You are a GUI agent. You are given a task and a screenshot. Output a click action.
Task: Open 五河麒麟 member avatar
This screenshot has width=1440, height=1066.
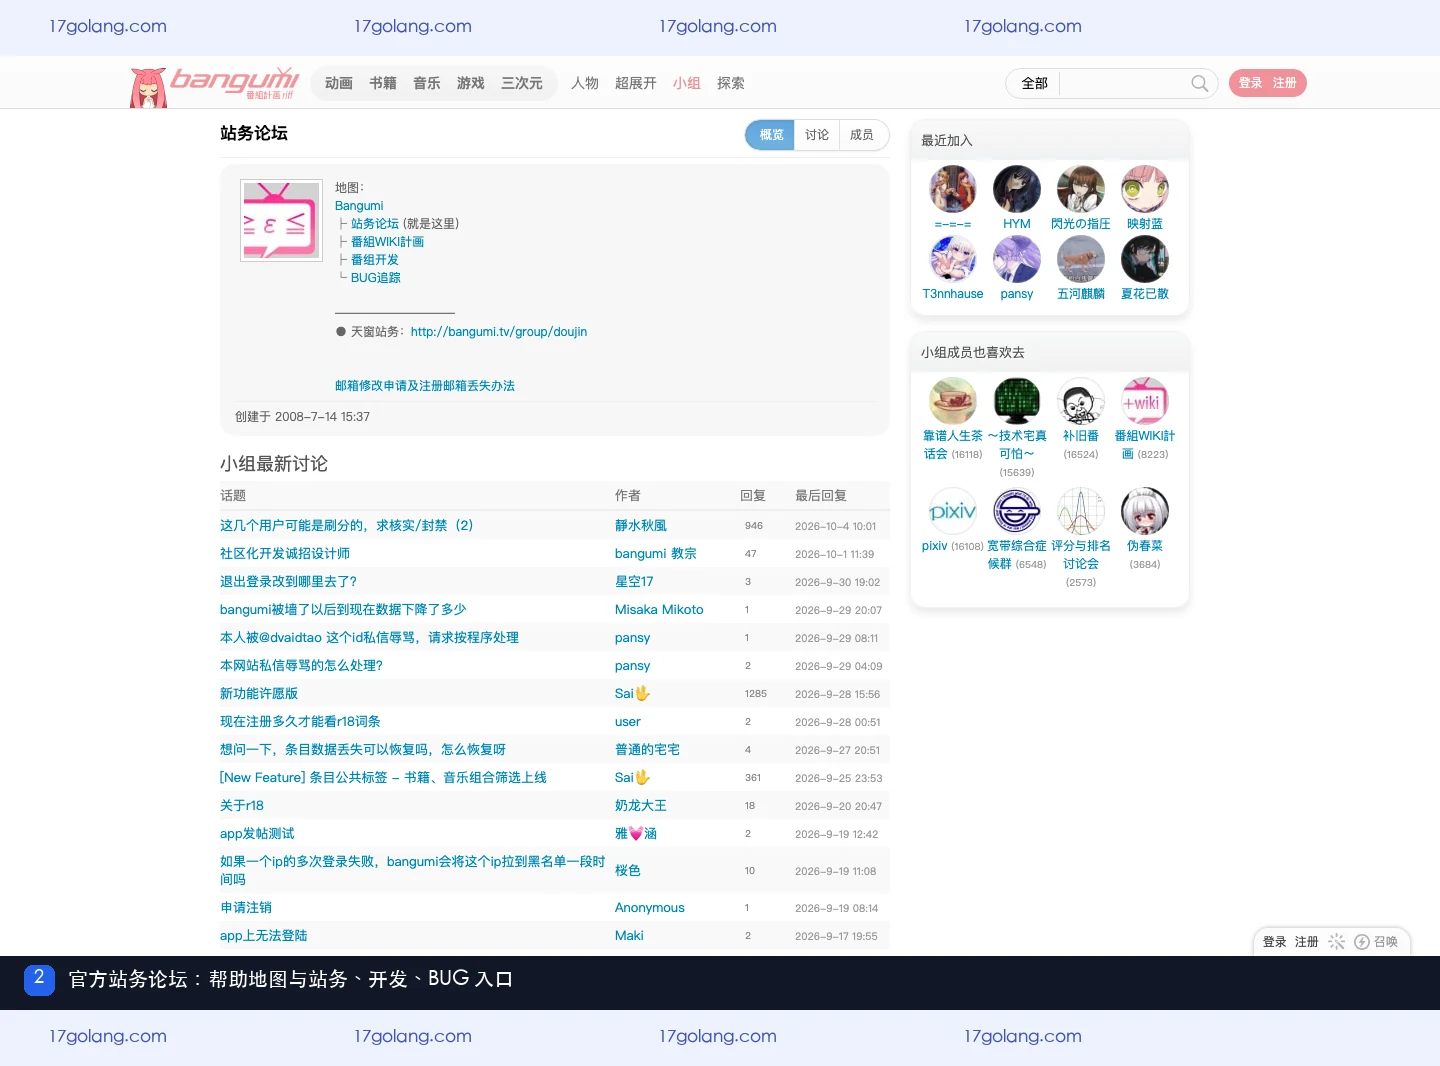tap(1081, 259)
